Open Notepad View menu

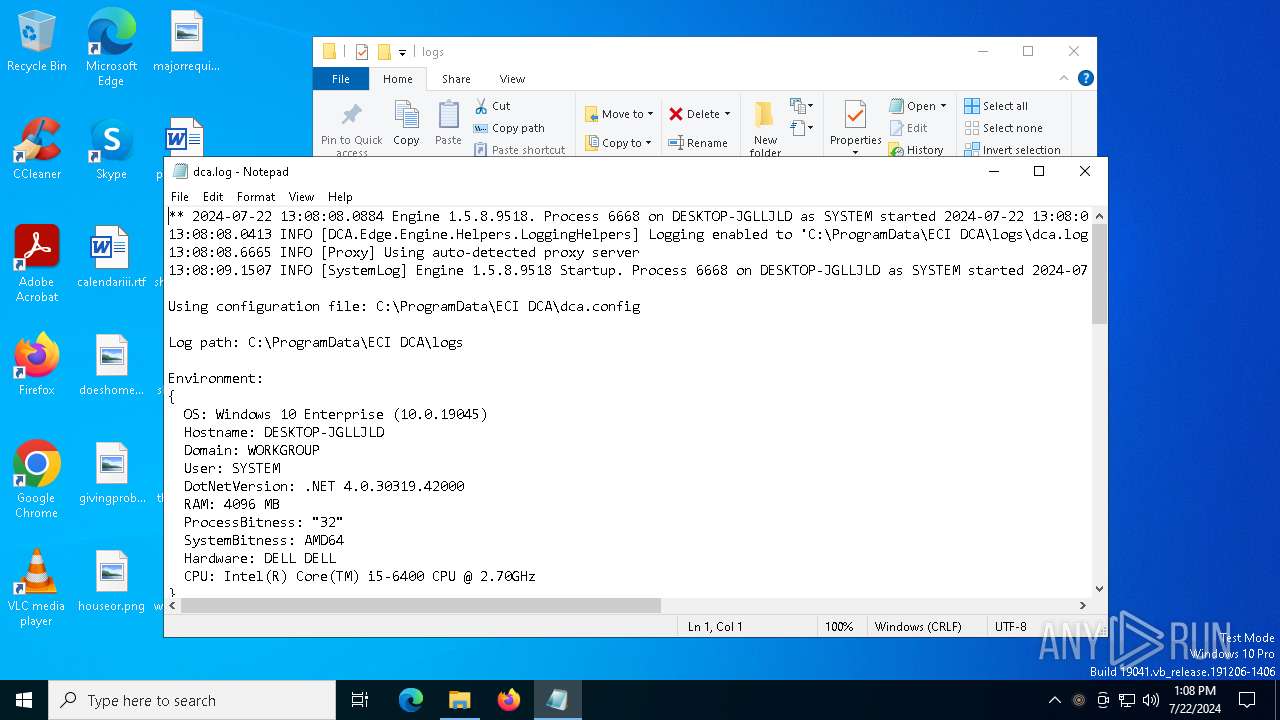coord(301,197)
